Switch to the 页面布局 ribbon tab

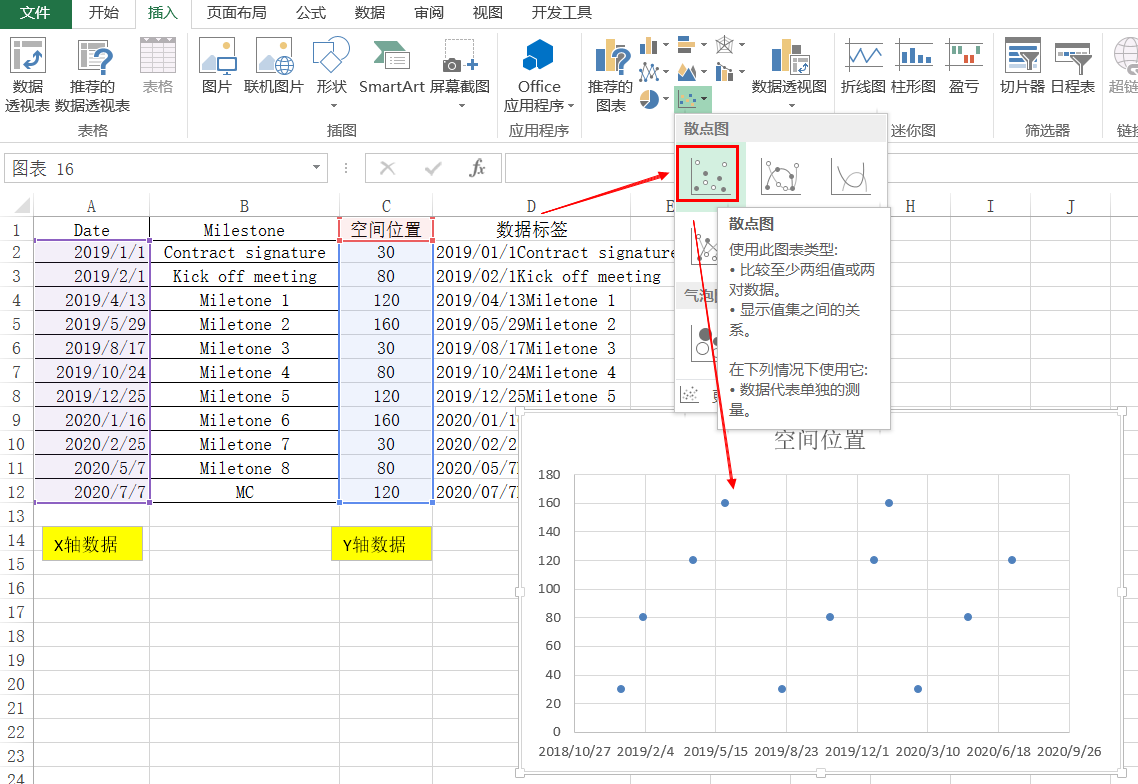click(x=236, y=13)
